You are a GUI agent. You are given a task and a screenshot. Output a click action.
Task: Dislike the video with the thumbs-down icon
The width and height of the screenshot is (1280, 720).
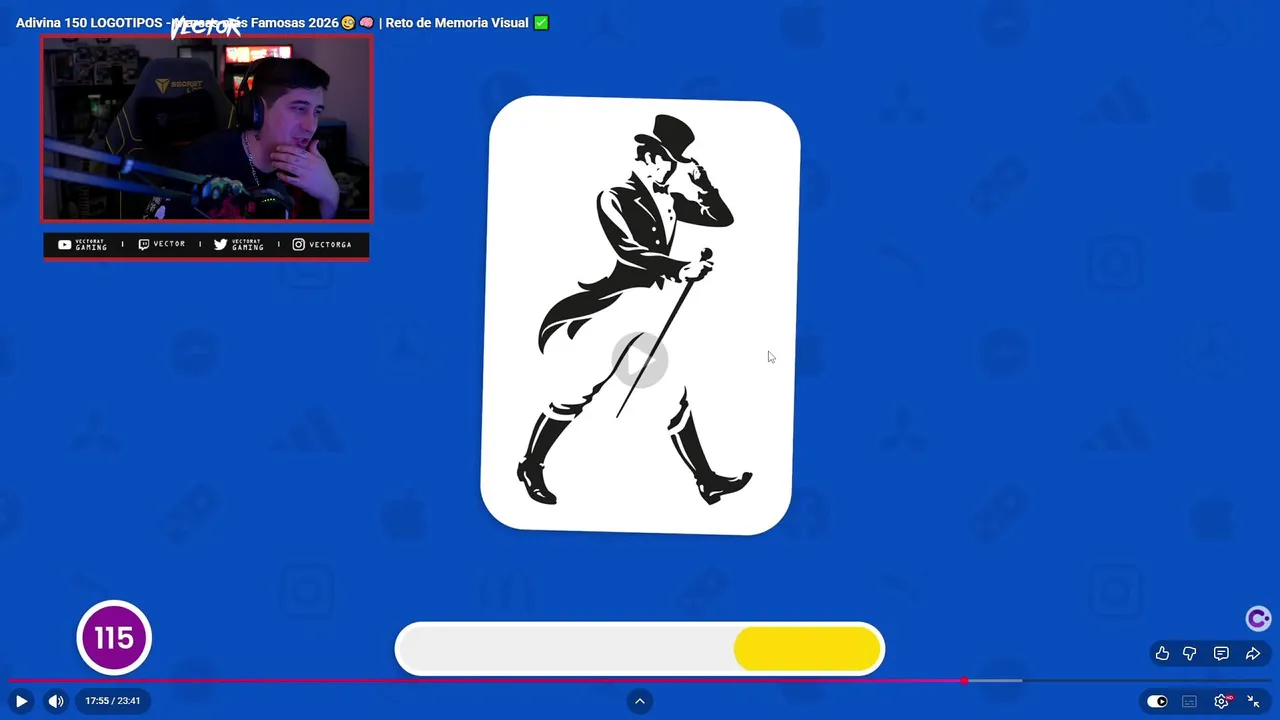pos(1190,653)
